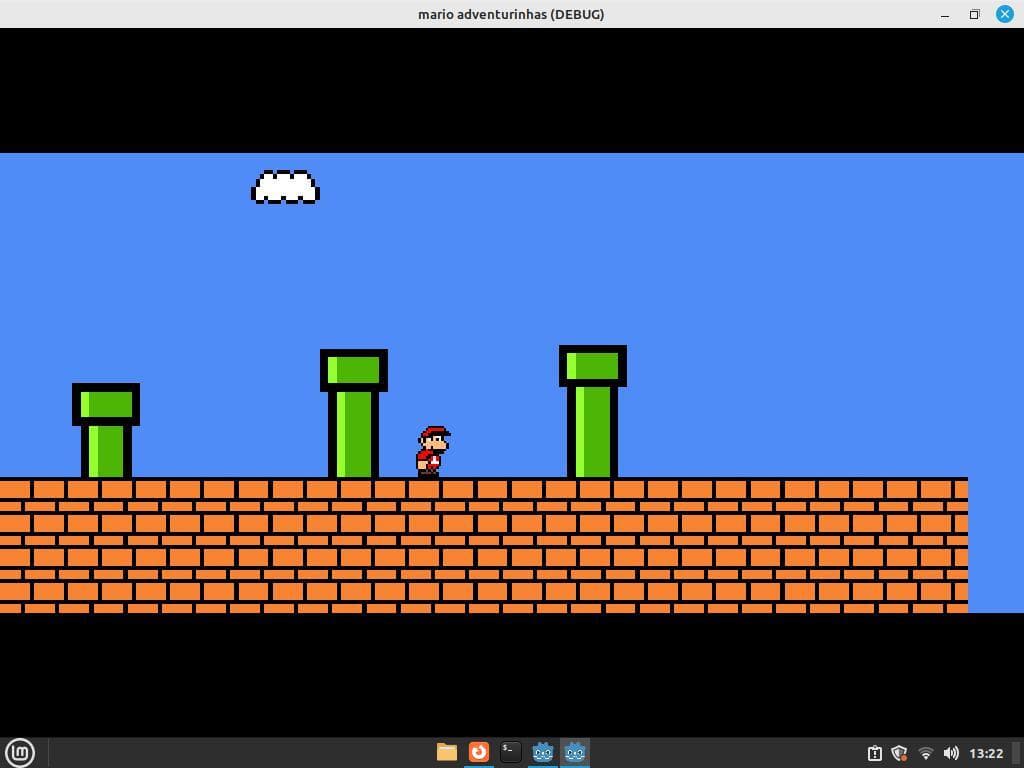The image size is (1024, 768).
Task: Open the 13:22 clock calendar
Action: 986,753
